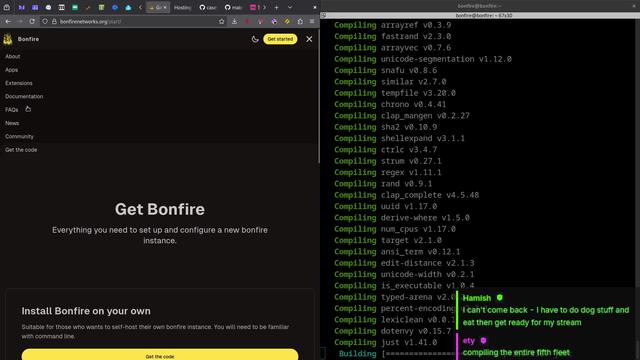Viewport: 640px width, 360px height.
Task: Click the yellow extension icon in toolbar
Action: [x=287, y=21]
